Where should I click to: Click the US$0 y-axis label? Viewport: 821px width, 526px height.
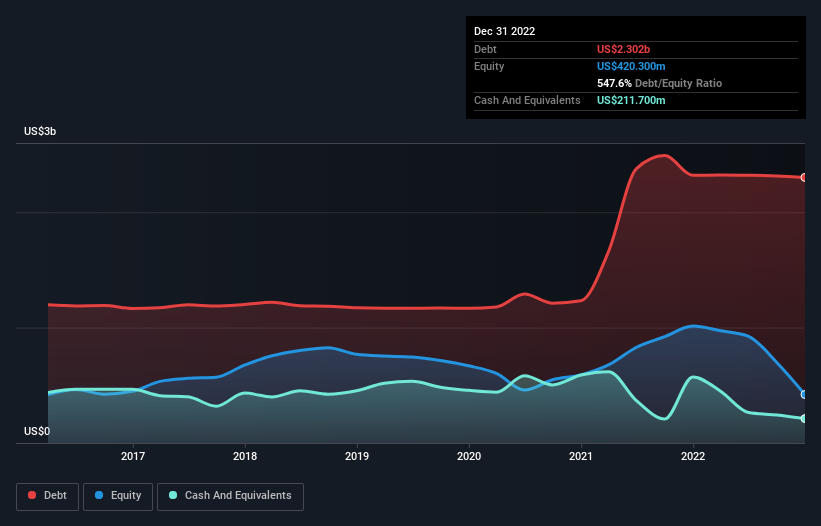pos(37,431)
